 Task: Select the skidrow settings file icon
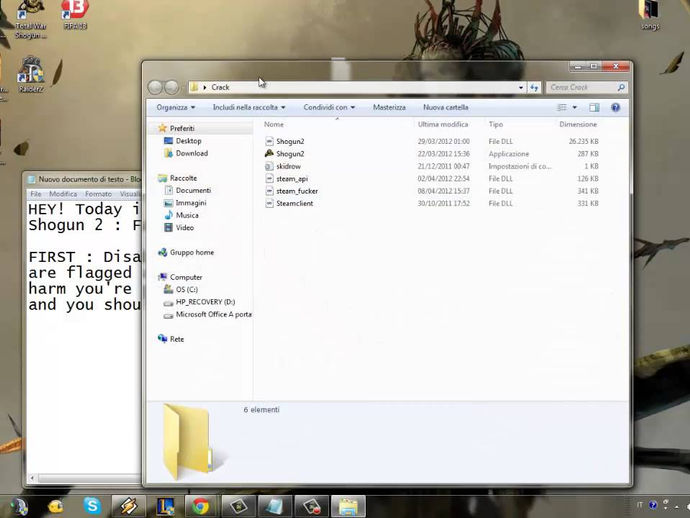pyautogui.click(x=269, y=166)
